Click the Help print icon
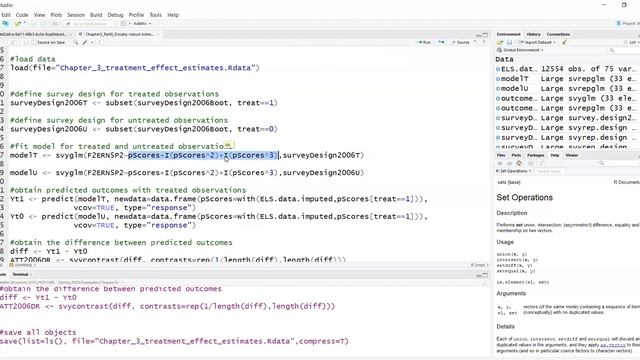 (x=531, y=163)
